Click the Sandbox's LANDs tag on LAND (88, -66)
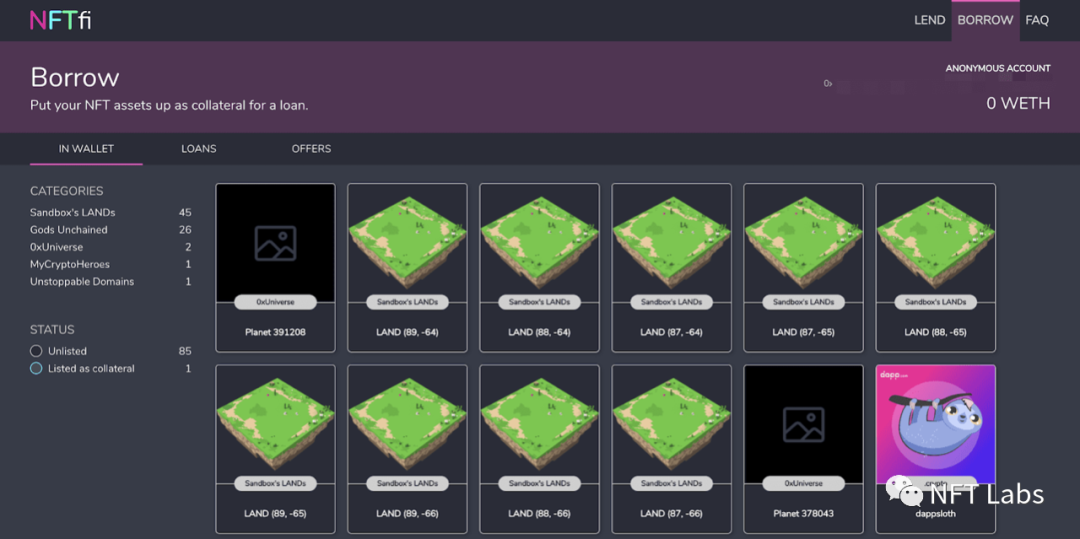This screenshot has width=1080, height=539. [x=539, y=483]
